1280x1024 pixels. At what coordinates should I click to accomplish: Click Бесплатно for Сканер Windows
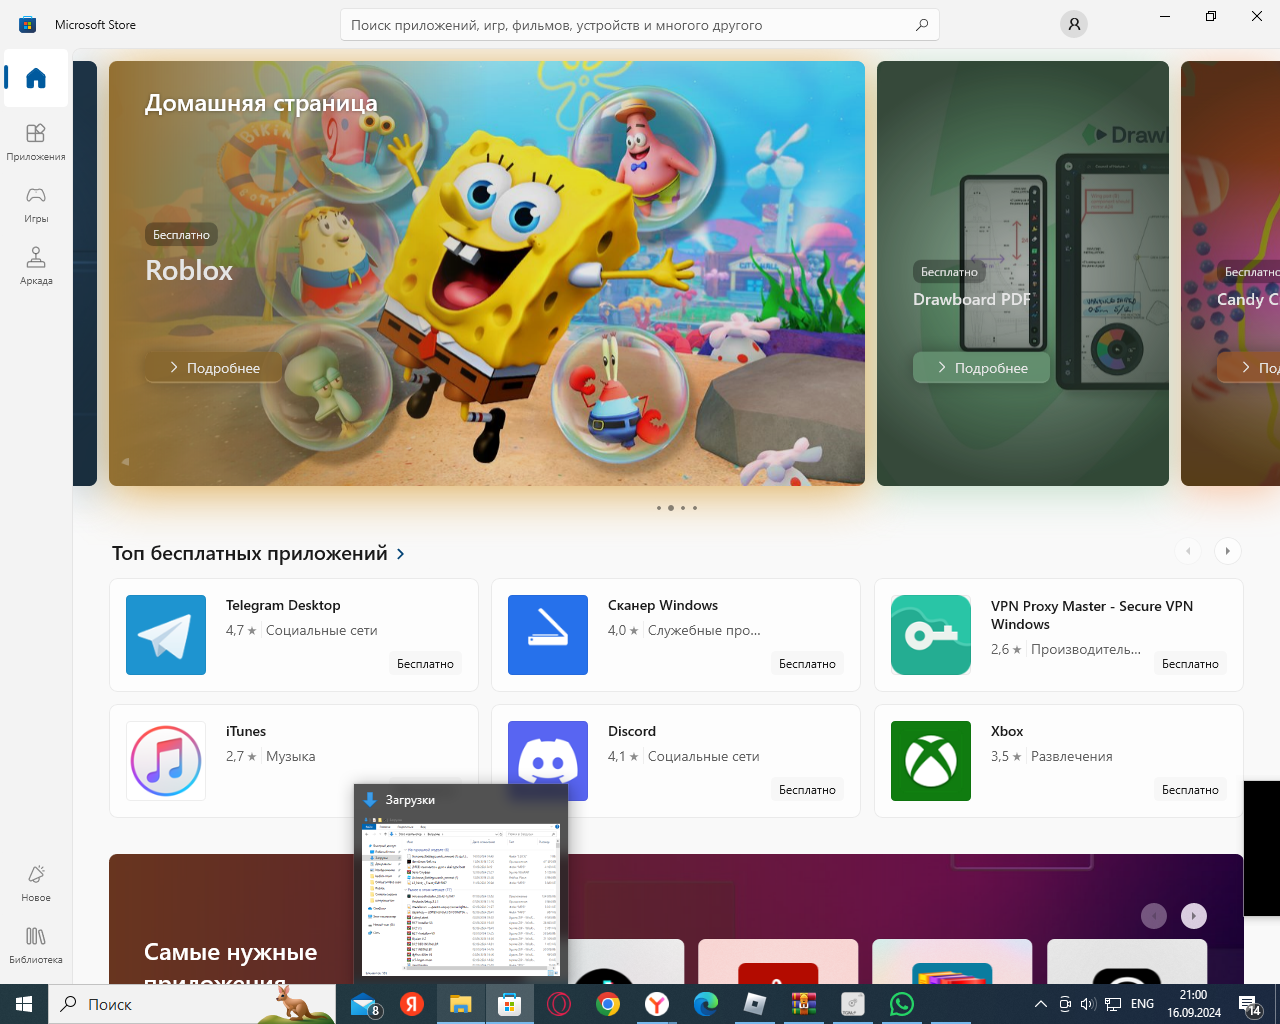tap(807, 664)
